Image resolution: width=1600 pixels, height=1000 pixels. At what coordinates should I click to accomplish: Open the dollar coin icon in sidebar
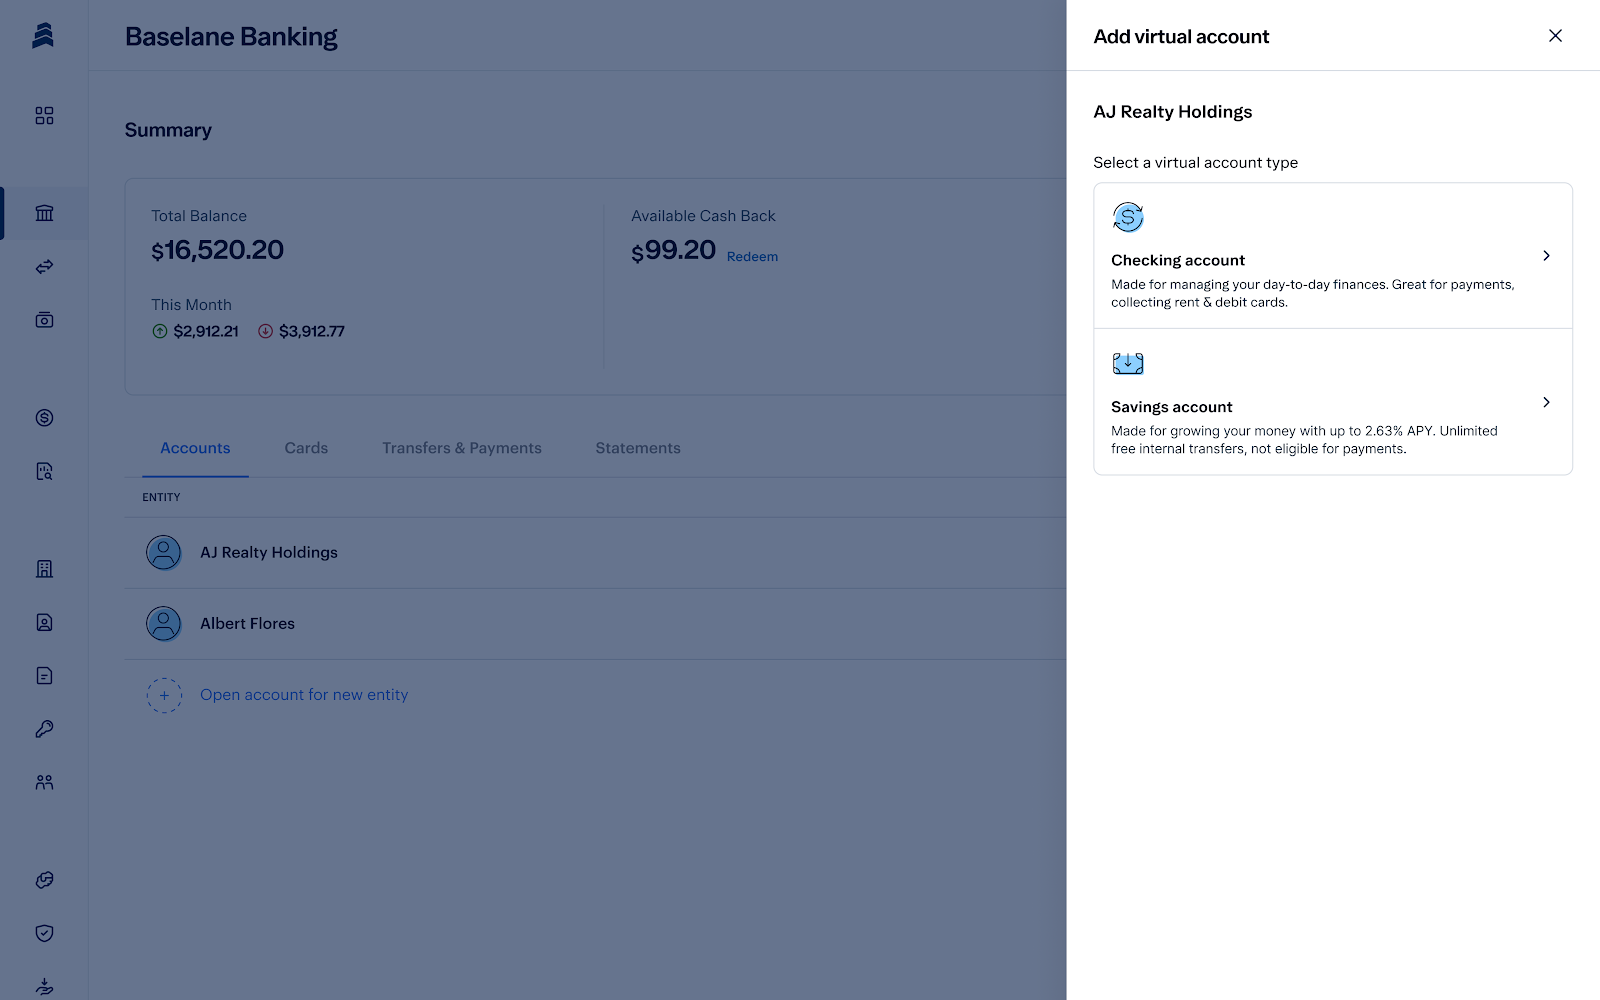(x=44, y=418)
